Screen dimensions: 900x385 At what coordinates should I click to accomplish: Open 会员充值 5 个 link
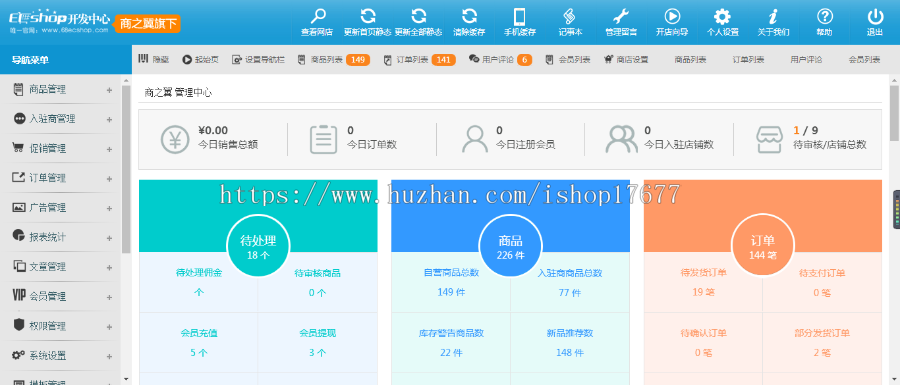(199, 342)
